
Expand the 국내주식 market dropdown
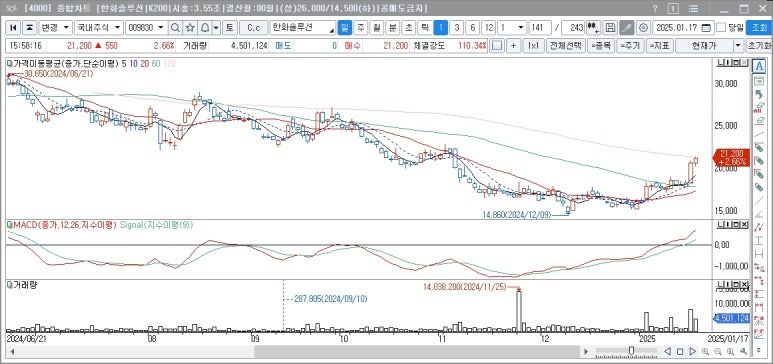[x=99, y=28]
